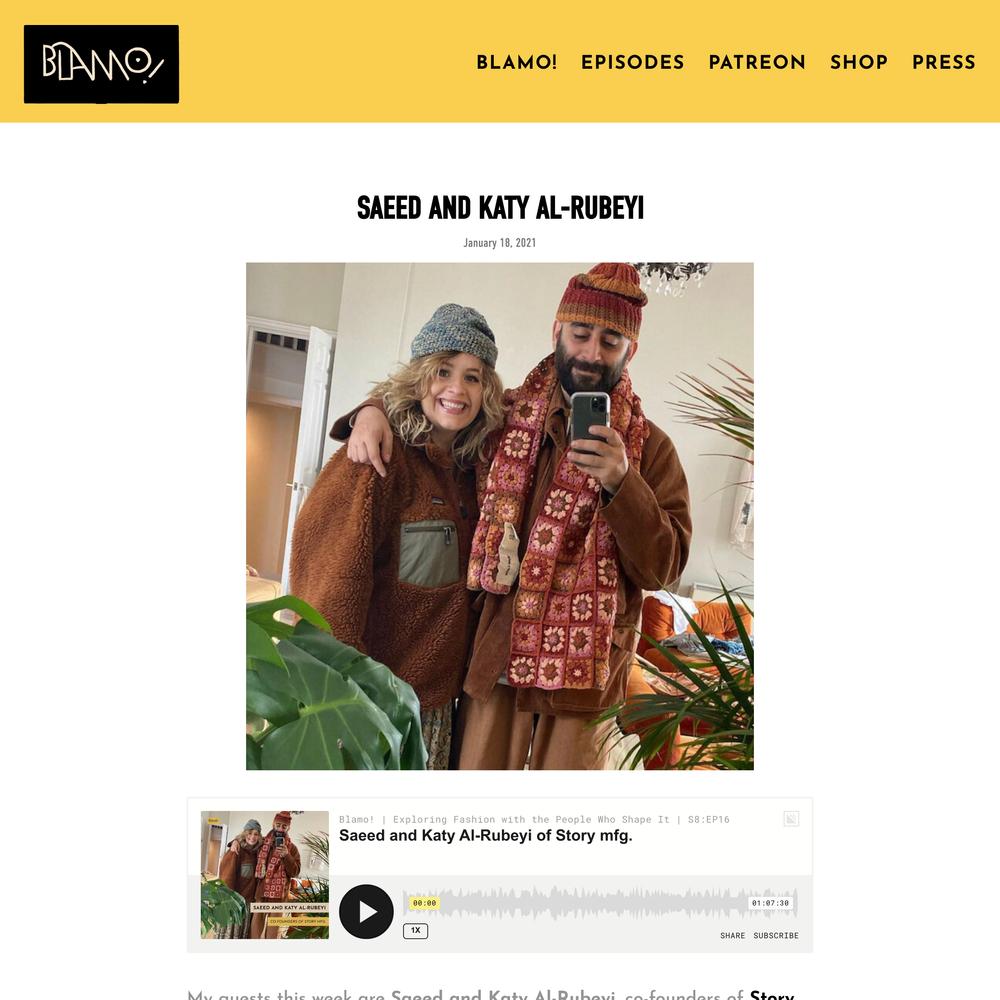The width and height of the screenshot is (1000, 1000).
Task: Play the Story mfg. podcast episode
Action: pos(366,911)
